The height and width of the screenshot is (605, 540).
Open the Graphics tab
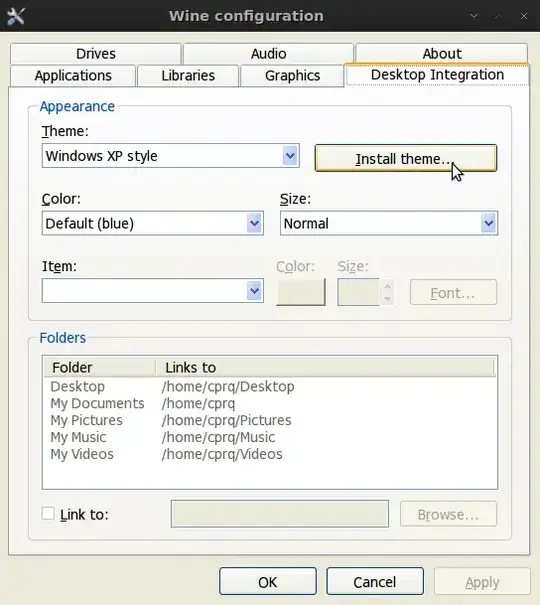292,76
